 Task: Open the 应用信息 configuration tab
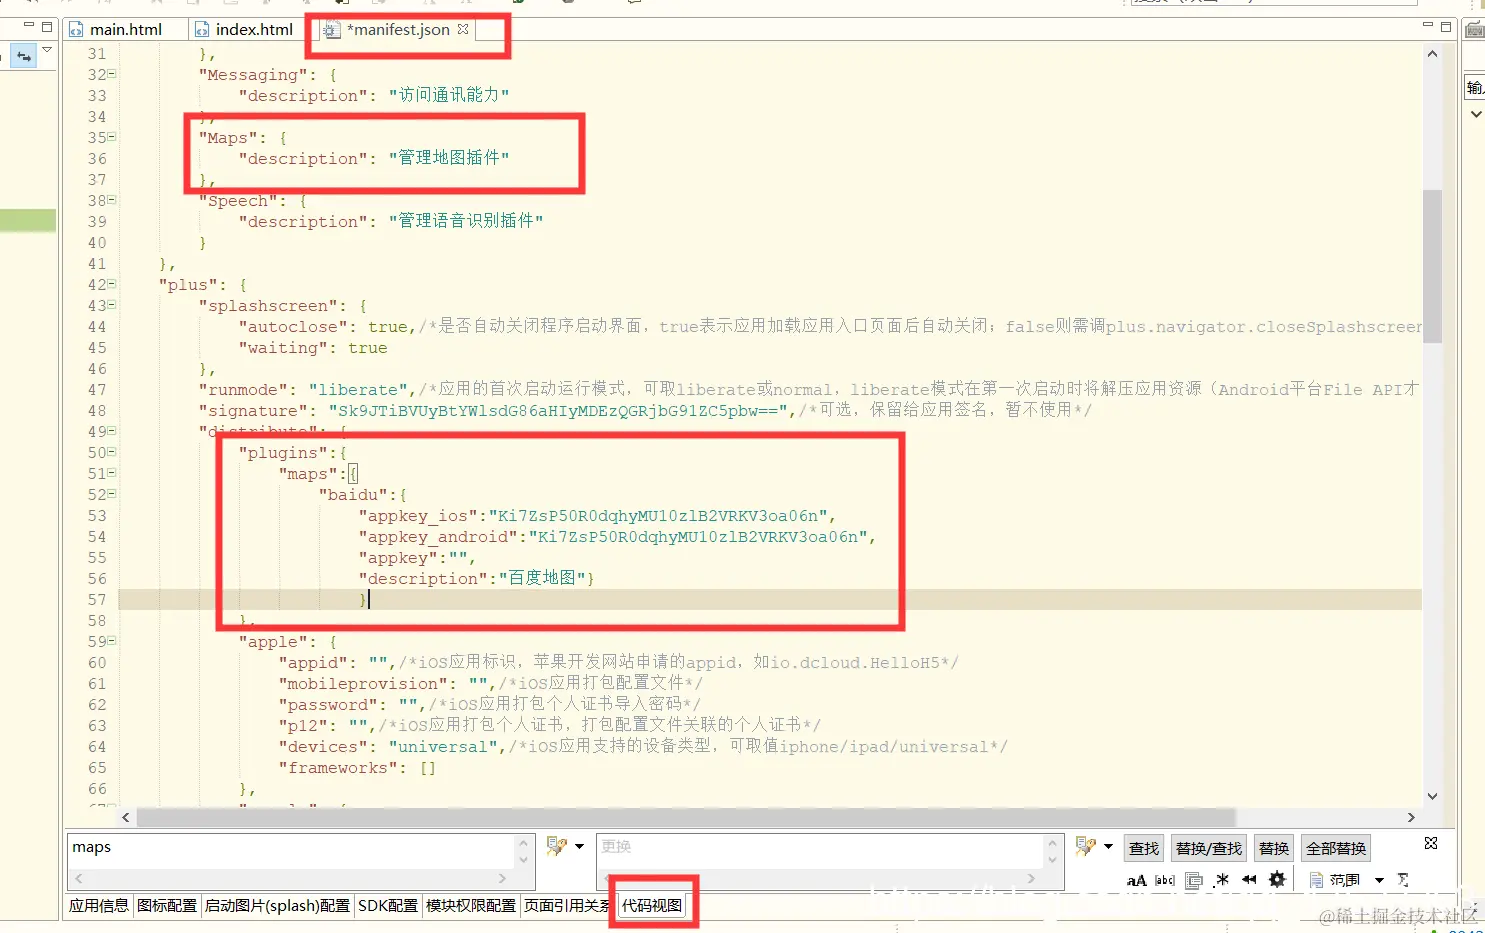[x=99, y=905]
